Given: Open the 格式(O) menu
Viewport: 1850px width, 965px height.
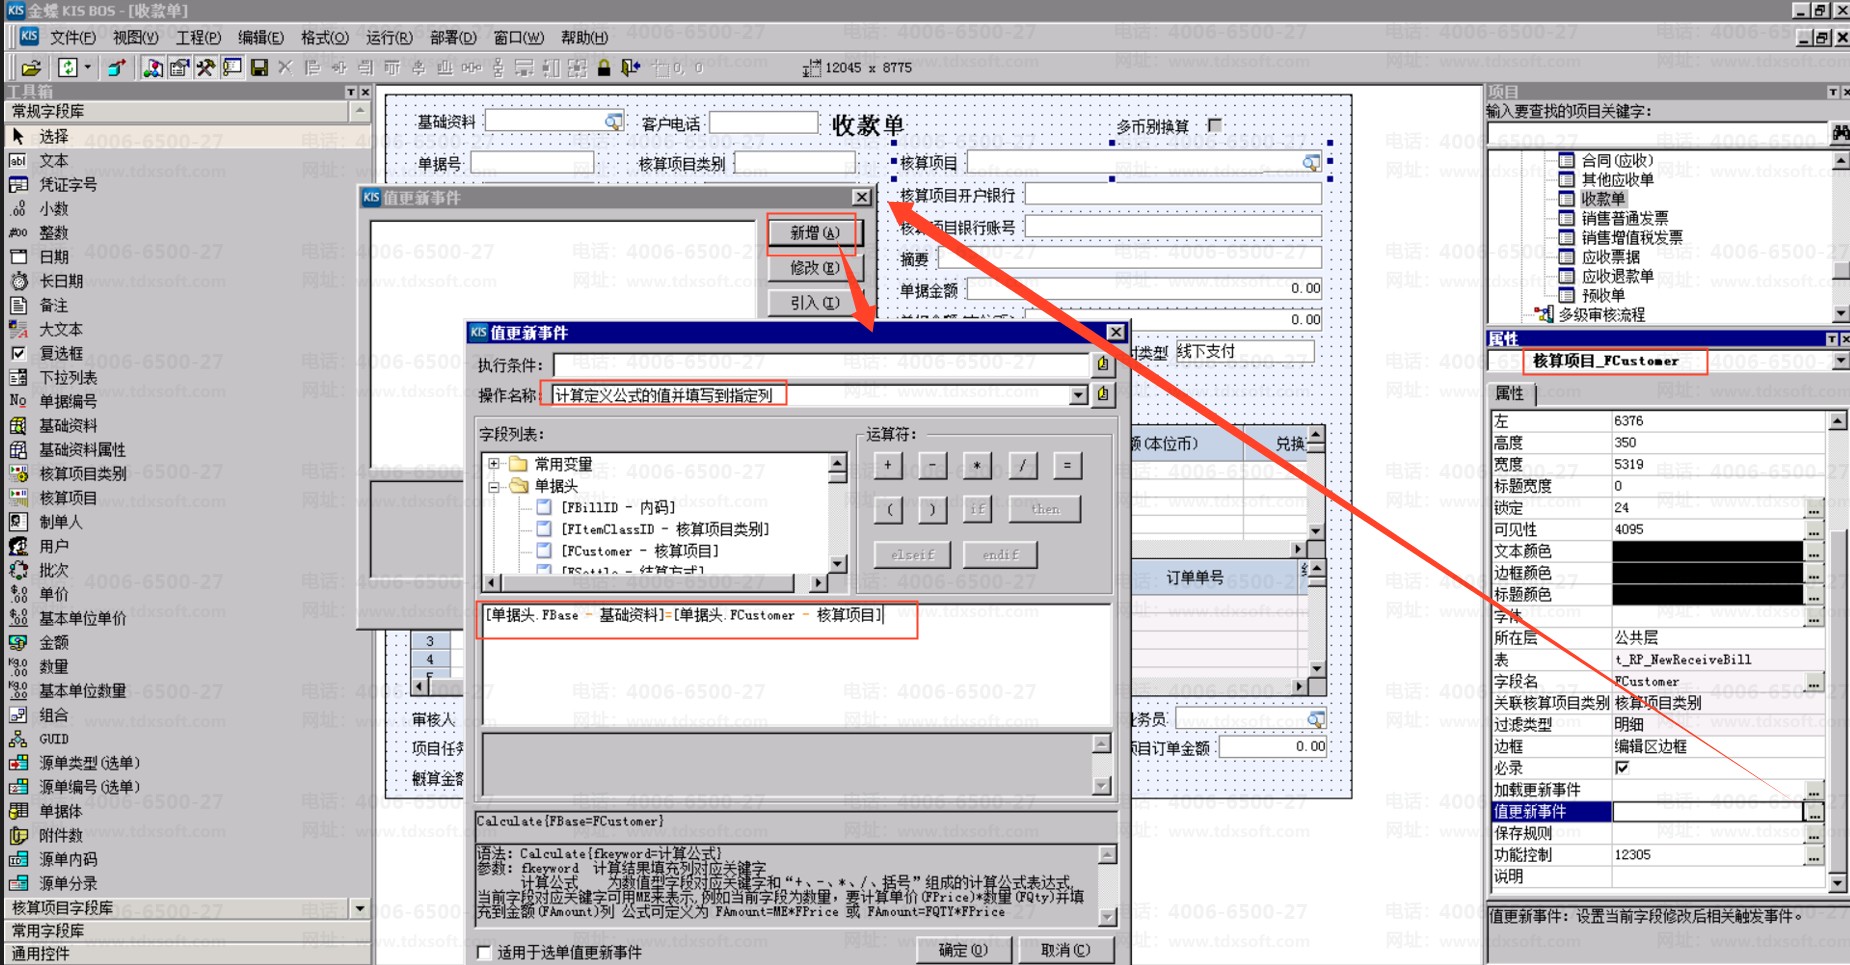Looking at the screenshot, I should click(x=324, y=37).
